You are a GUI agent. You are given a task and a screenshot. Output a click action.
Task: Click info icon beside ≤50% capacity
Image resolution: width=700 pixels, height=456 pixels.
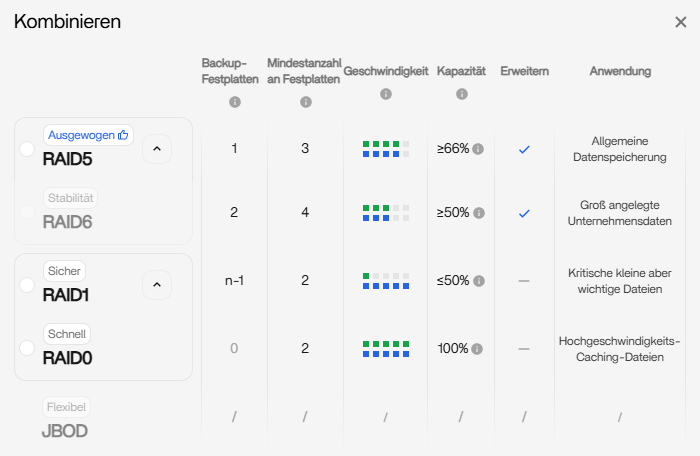[478, 281]
